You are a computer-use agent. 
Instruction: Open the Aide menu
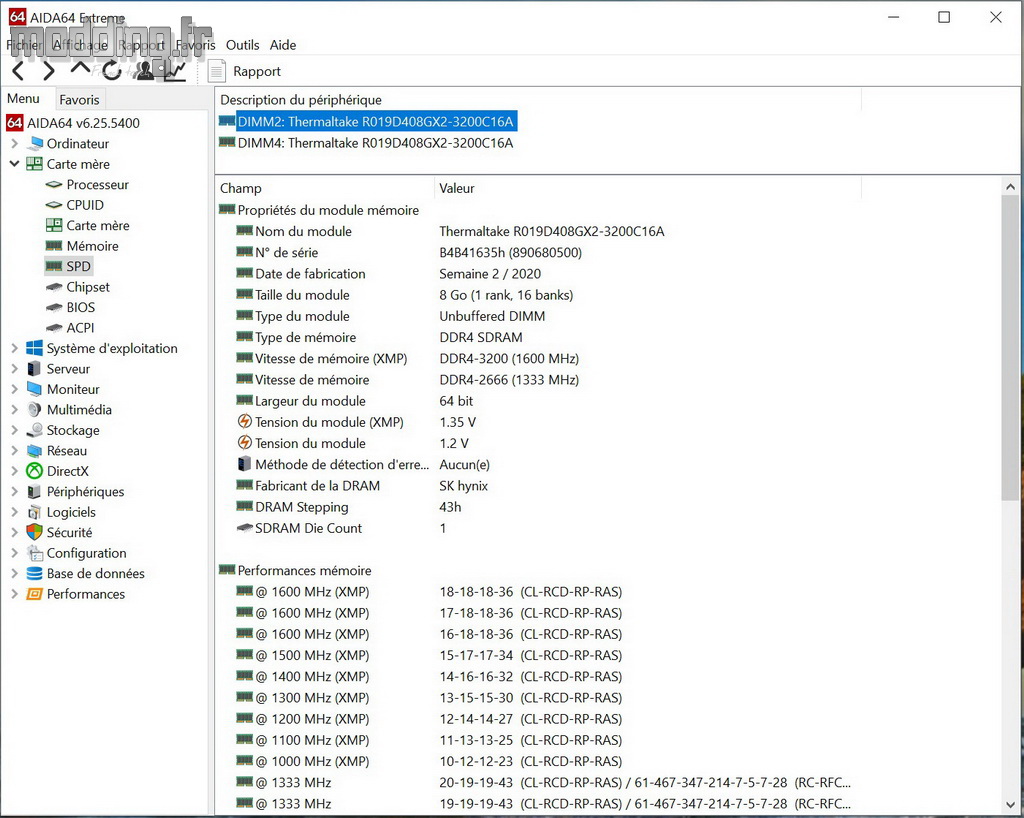pos(283,45)
